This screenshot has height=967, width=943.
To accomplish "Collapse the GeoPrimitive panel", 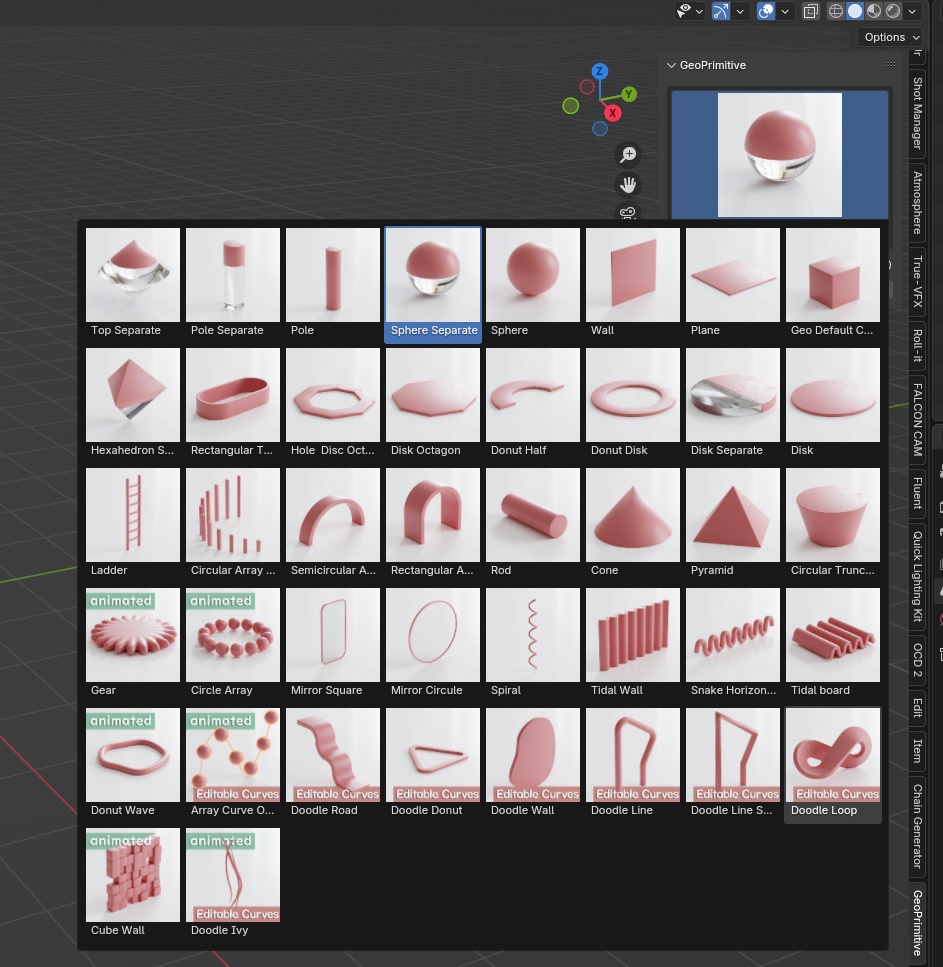I will (671, 65).
